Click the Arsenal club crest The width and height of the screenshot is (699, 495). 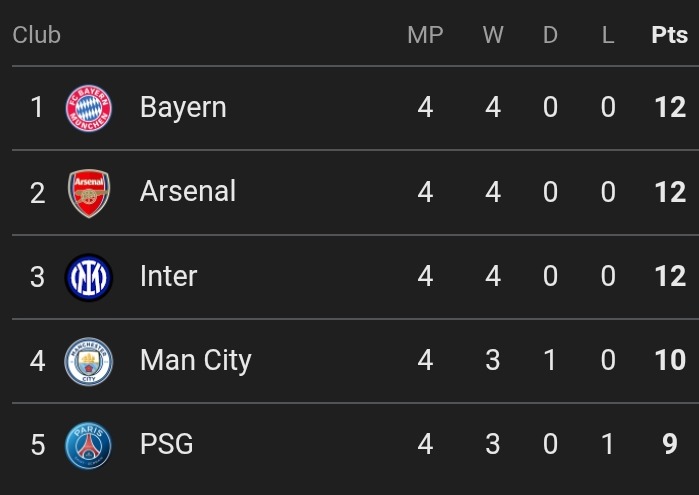pos(89,192)
